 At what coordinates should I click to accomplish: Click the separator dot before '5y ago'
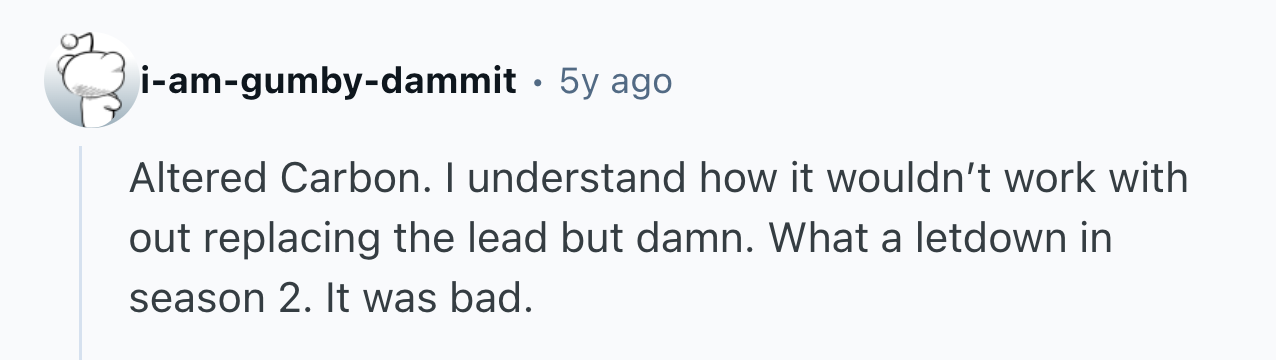[539, 84]
